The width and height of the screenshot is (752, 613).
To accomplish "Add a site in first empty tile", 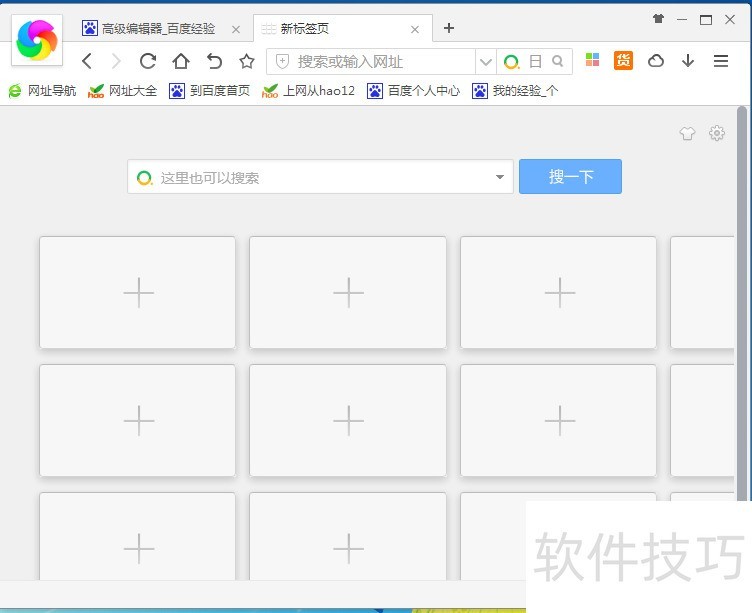I will (138, 293).
